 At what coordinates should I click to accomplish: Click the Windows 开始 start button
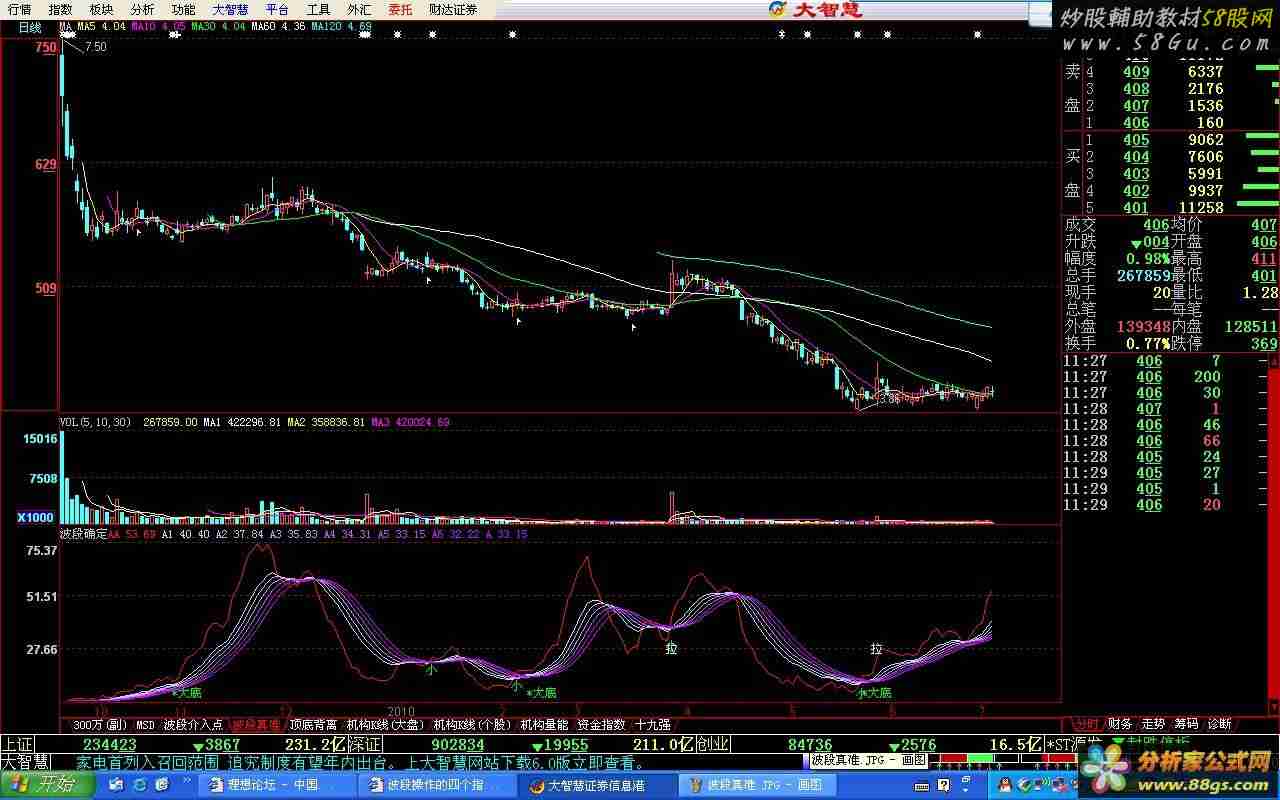pos(47,785)
